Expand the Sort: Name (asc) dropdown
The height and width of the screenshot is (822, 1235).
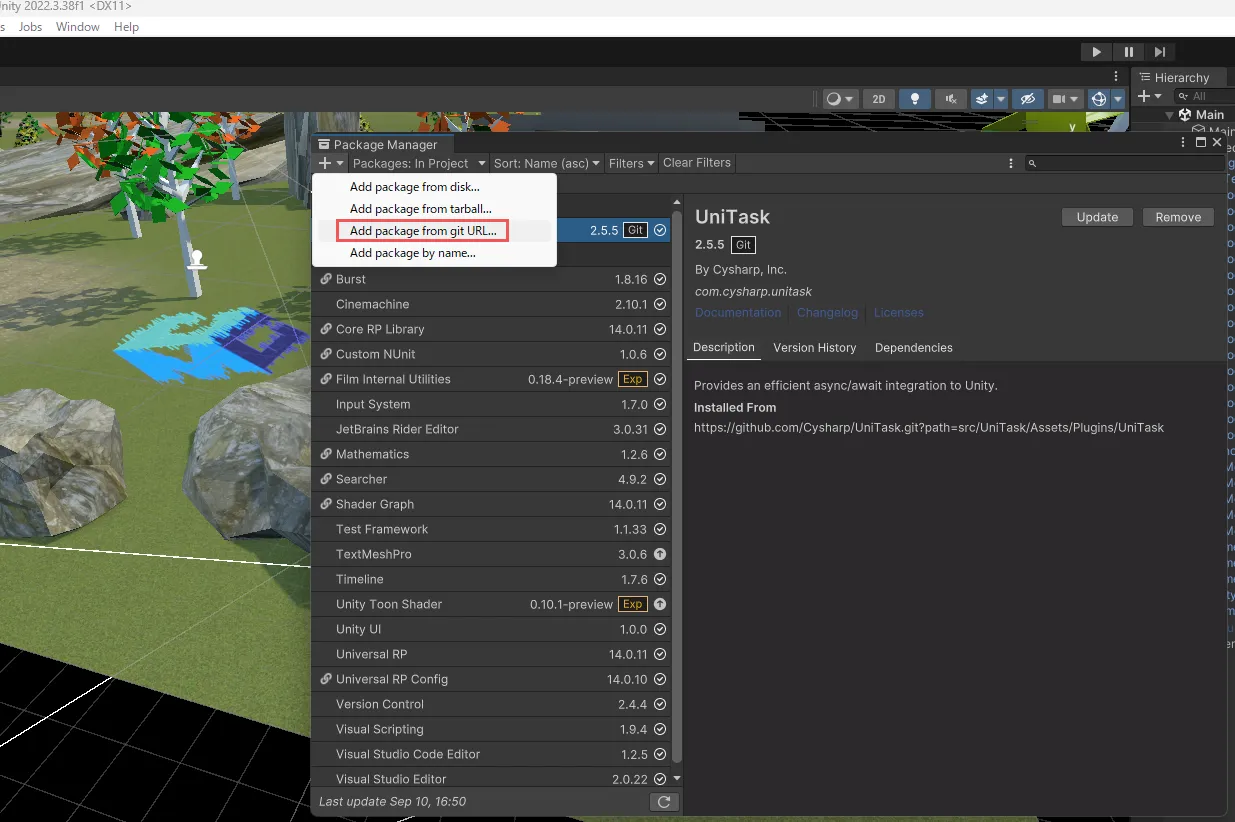[547, 163]
